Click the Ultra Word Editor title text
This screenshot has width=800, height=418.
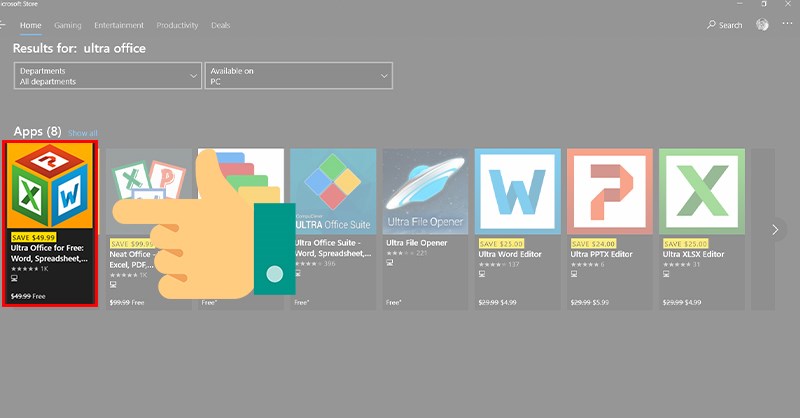510,254
